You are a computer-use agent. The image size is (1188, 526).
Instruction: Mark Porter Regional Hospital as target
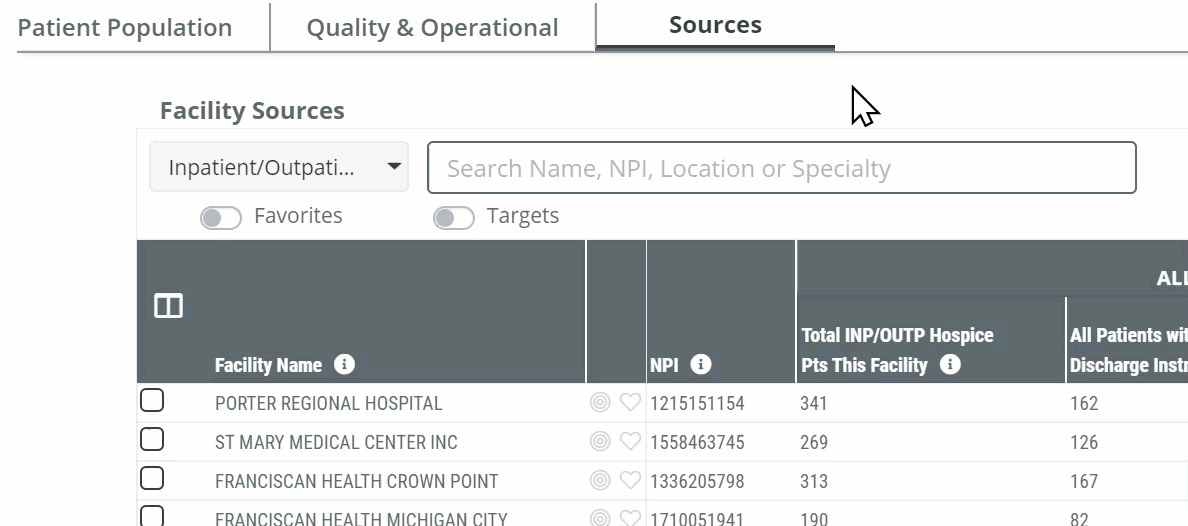[599, 402]
